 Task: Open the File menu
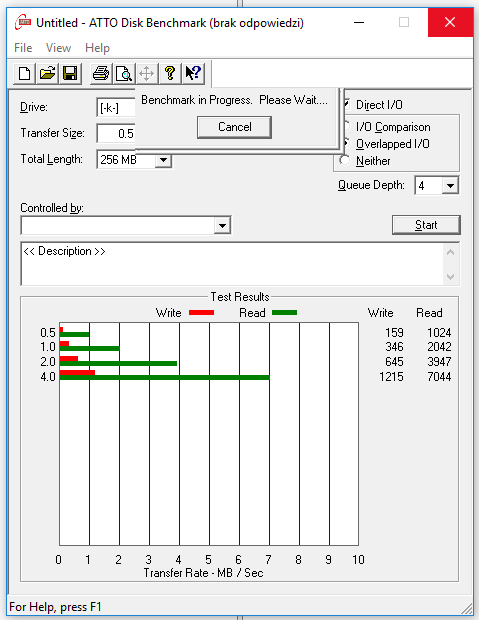tap(23, 48)
